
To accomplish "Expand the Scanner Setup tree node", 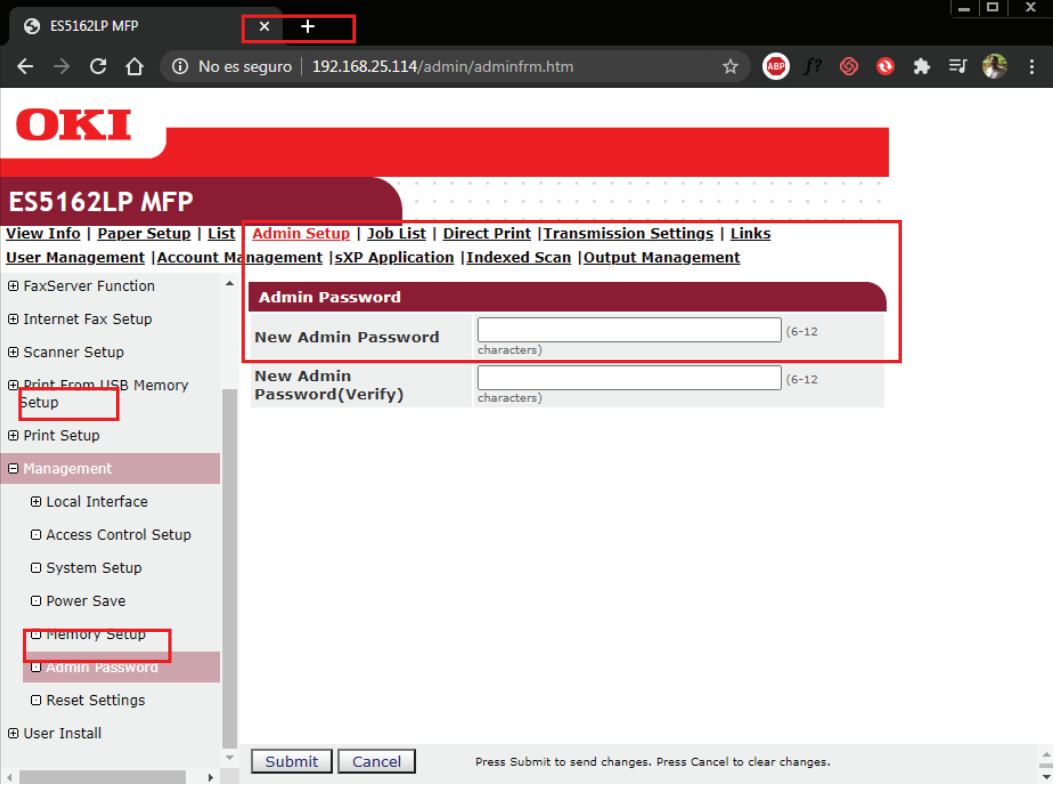I will [14, 352].
